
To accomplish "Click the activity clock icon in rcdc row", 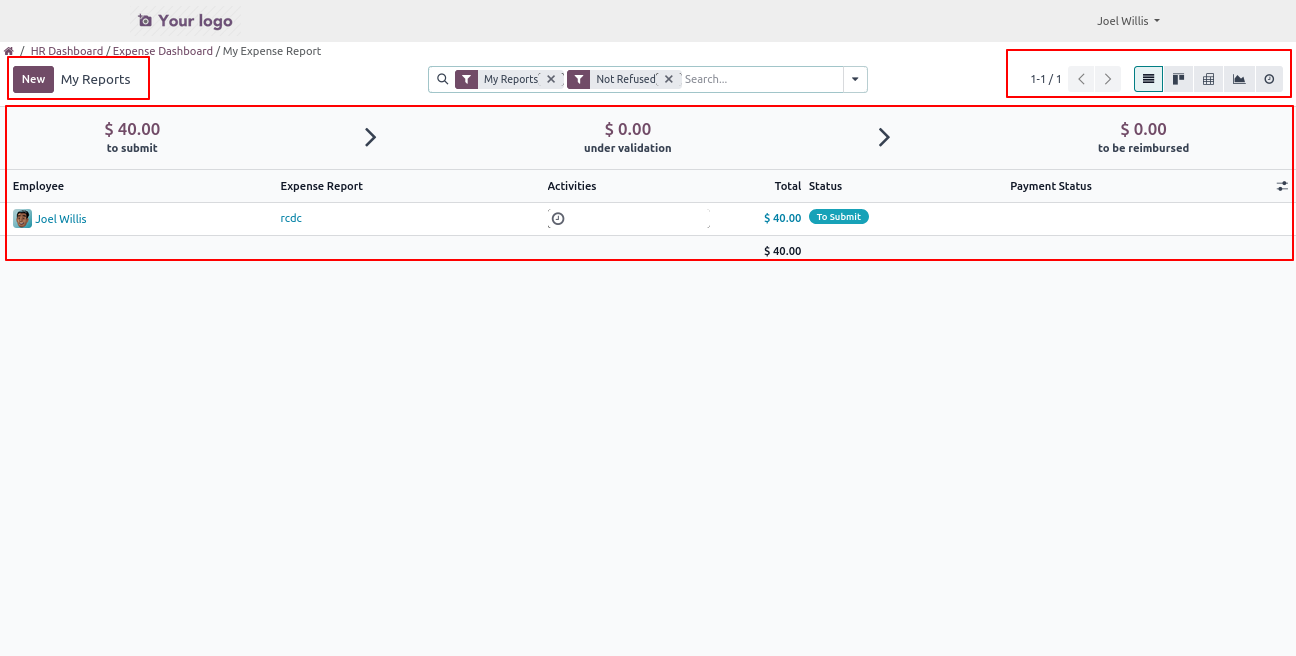I will click(558, 219).
